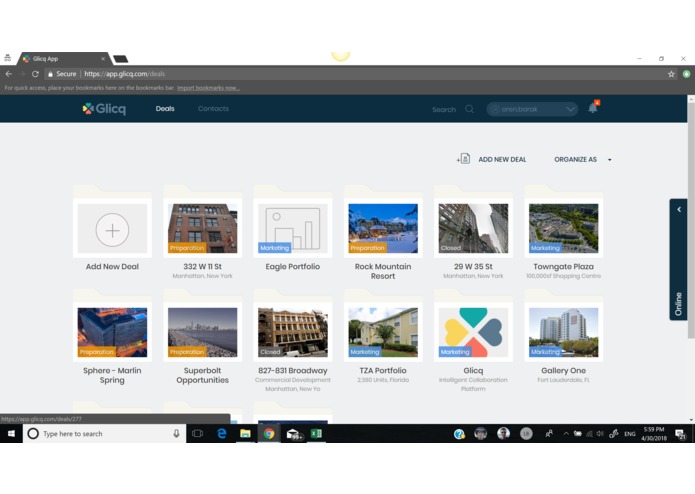Open the Rock Mountain Resort thumbnail
This screenshot has width=695, height=494.
[x=383, y=229]
